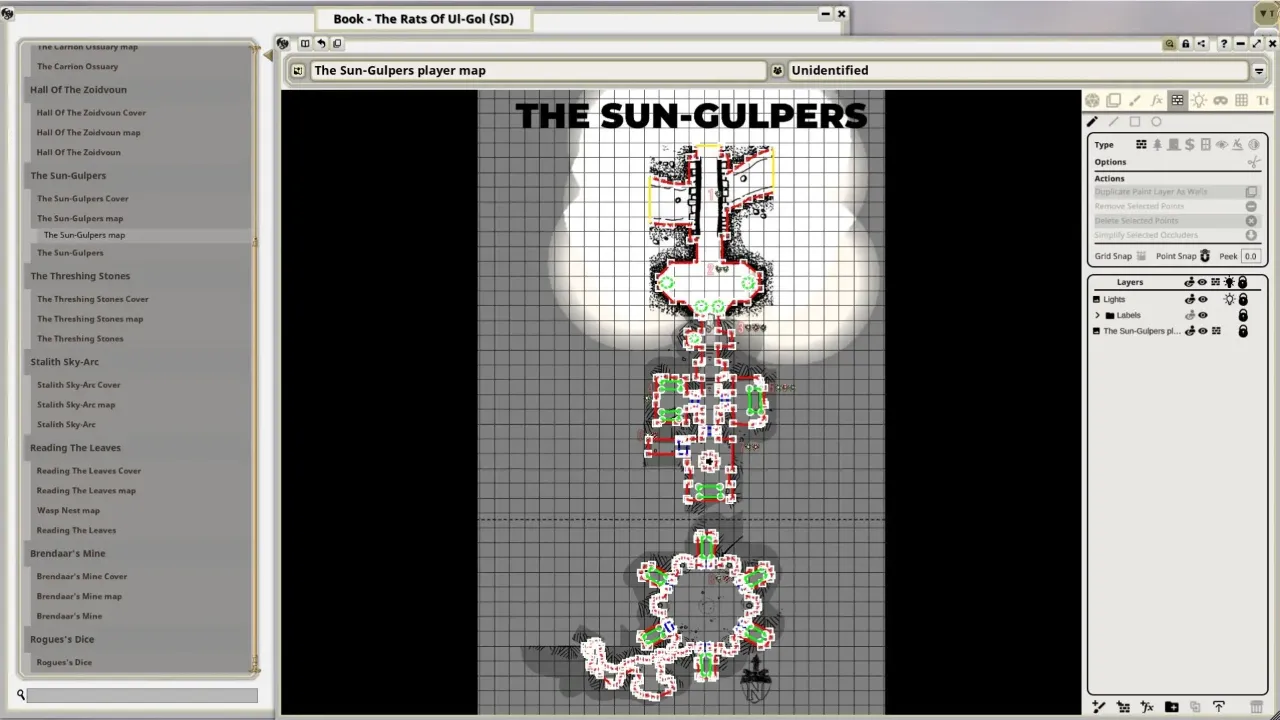Click the link icon left of map name
Image resolution: width=1280 pixels, height=720 pixels.
(298, 70)
